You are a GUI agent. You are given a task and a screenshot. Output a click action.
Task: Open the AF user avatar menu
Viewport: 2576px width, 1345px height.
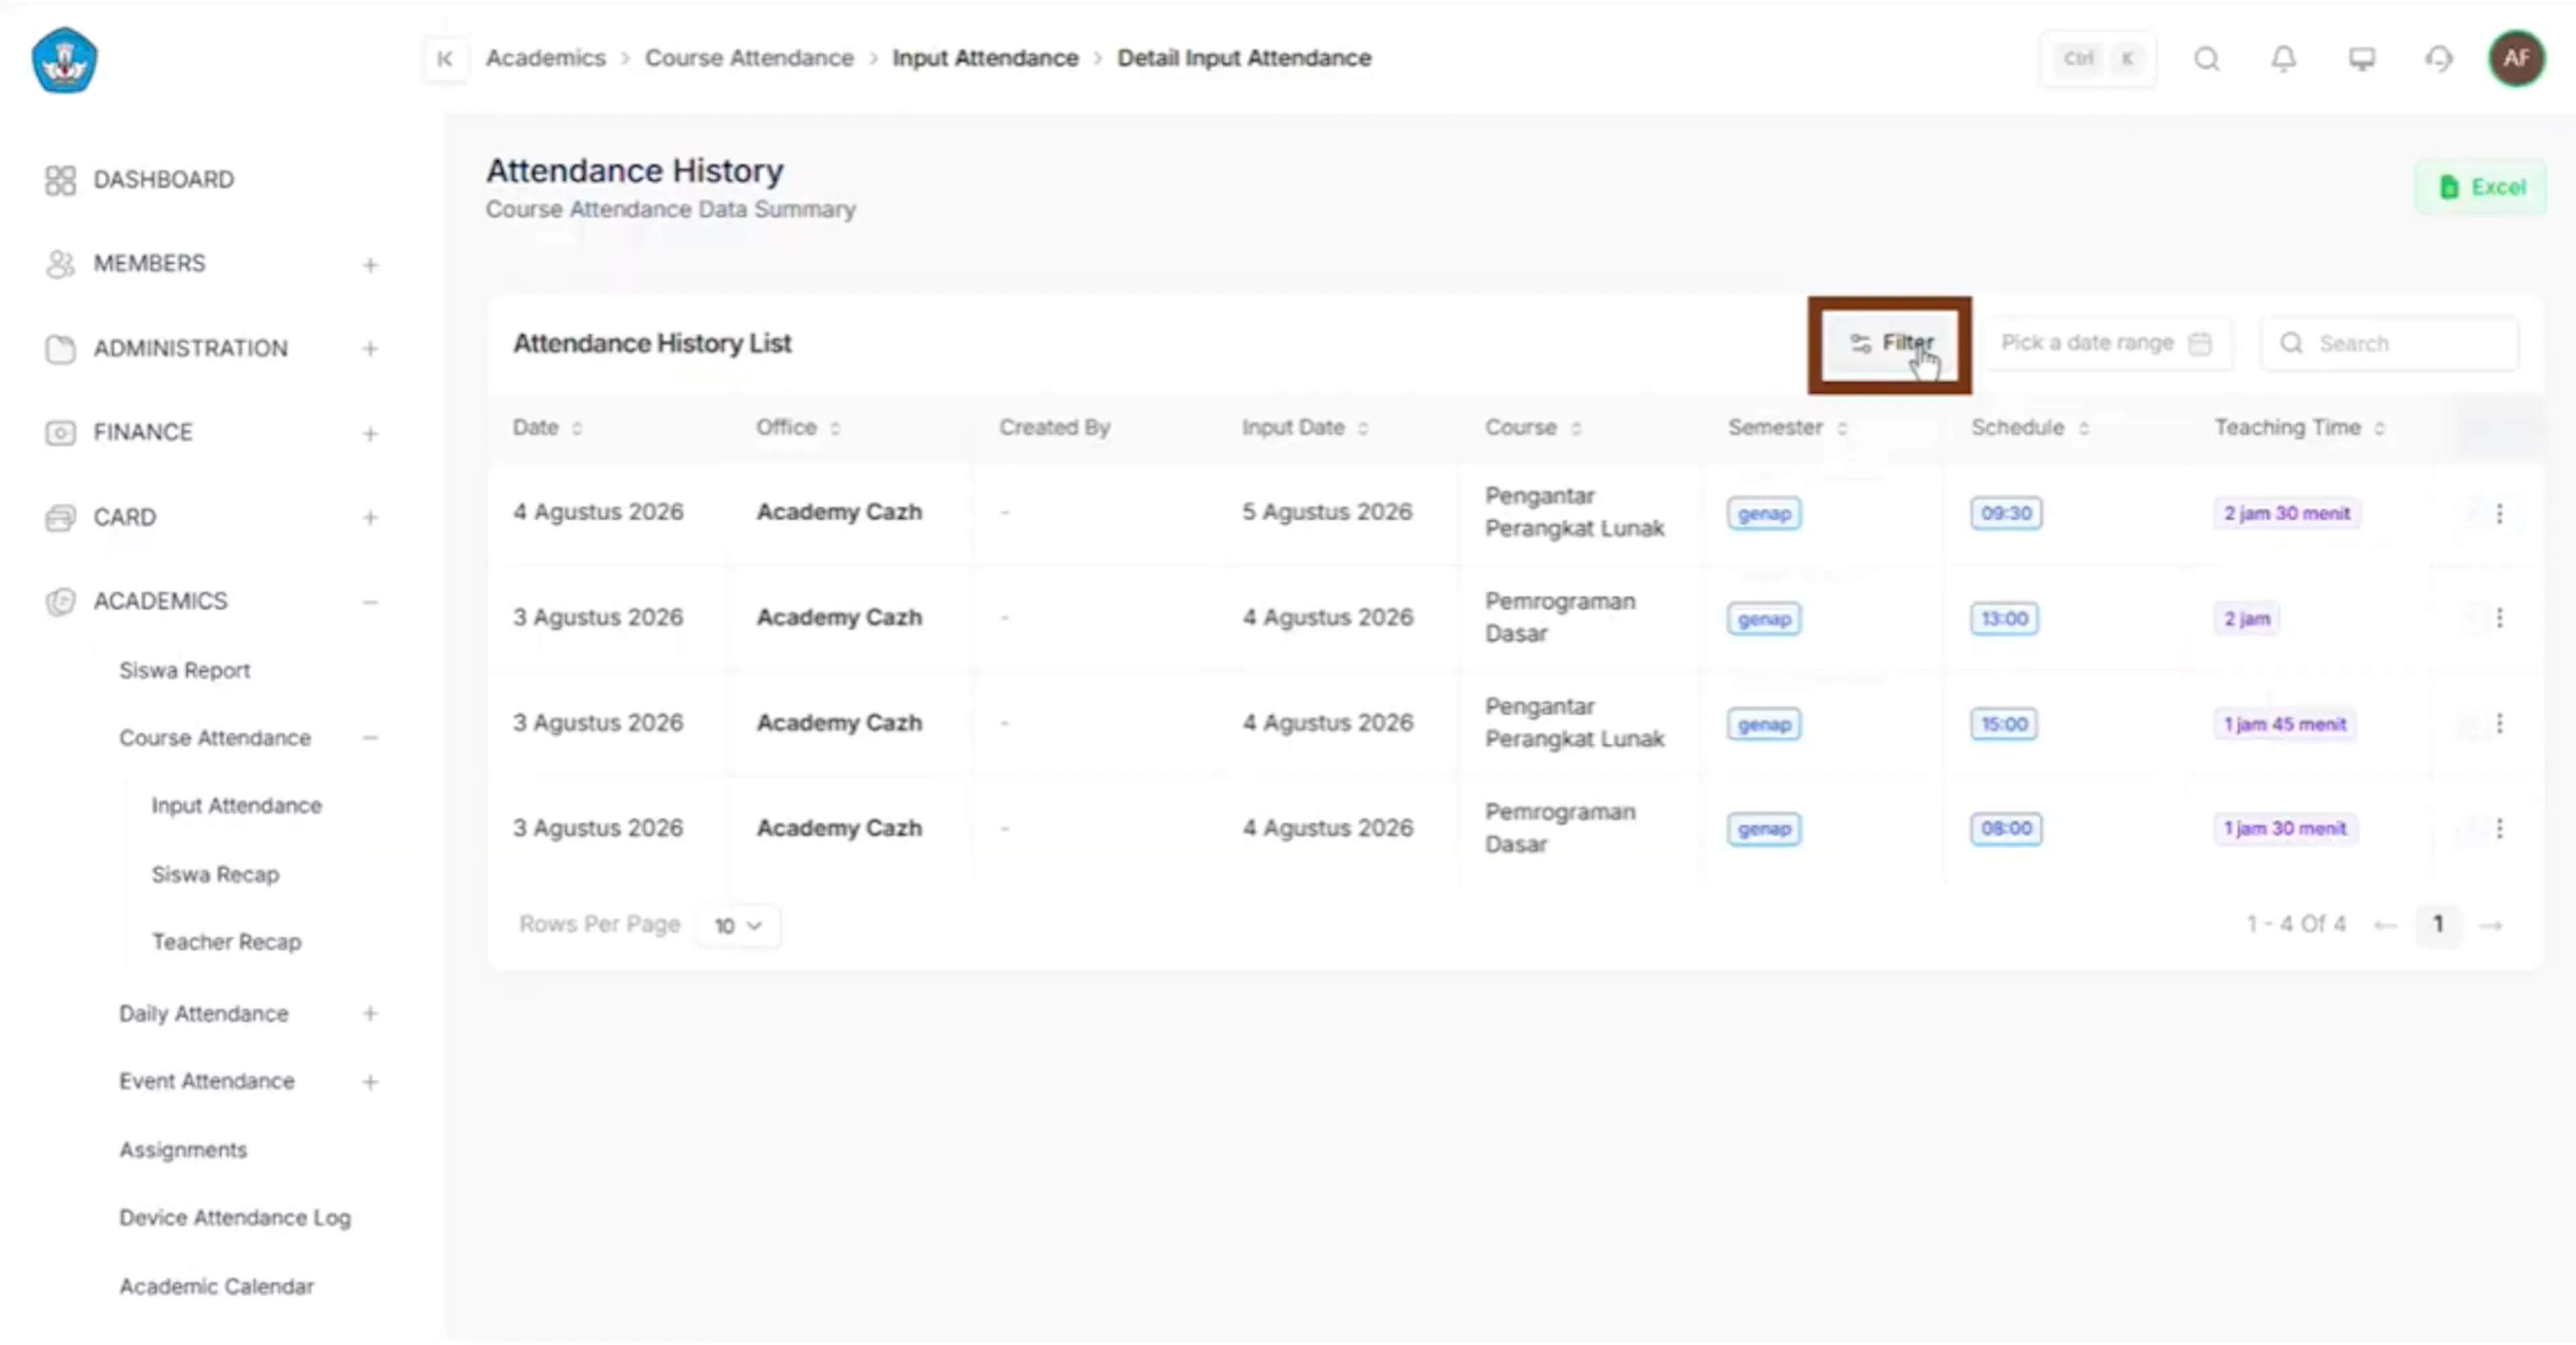(x=2516, y=59)
